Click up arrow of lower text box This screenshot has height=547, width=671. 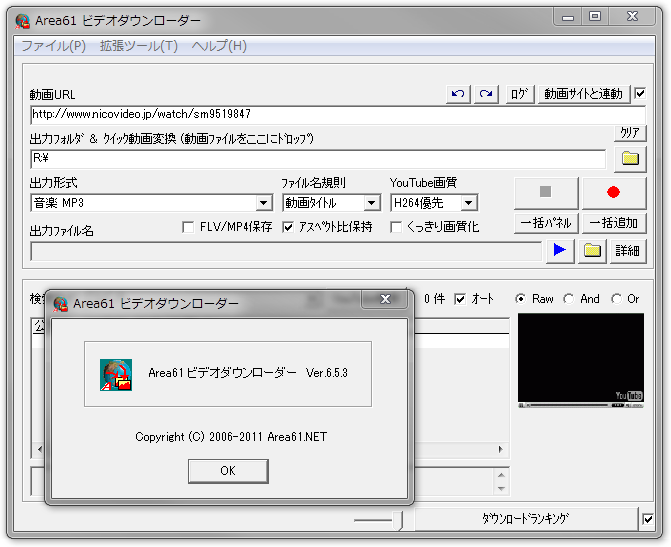pos(502,476)
